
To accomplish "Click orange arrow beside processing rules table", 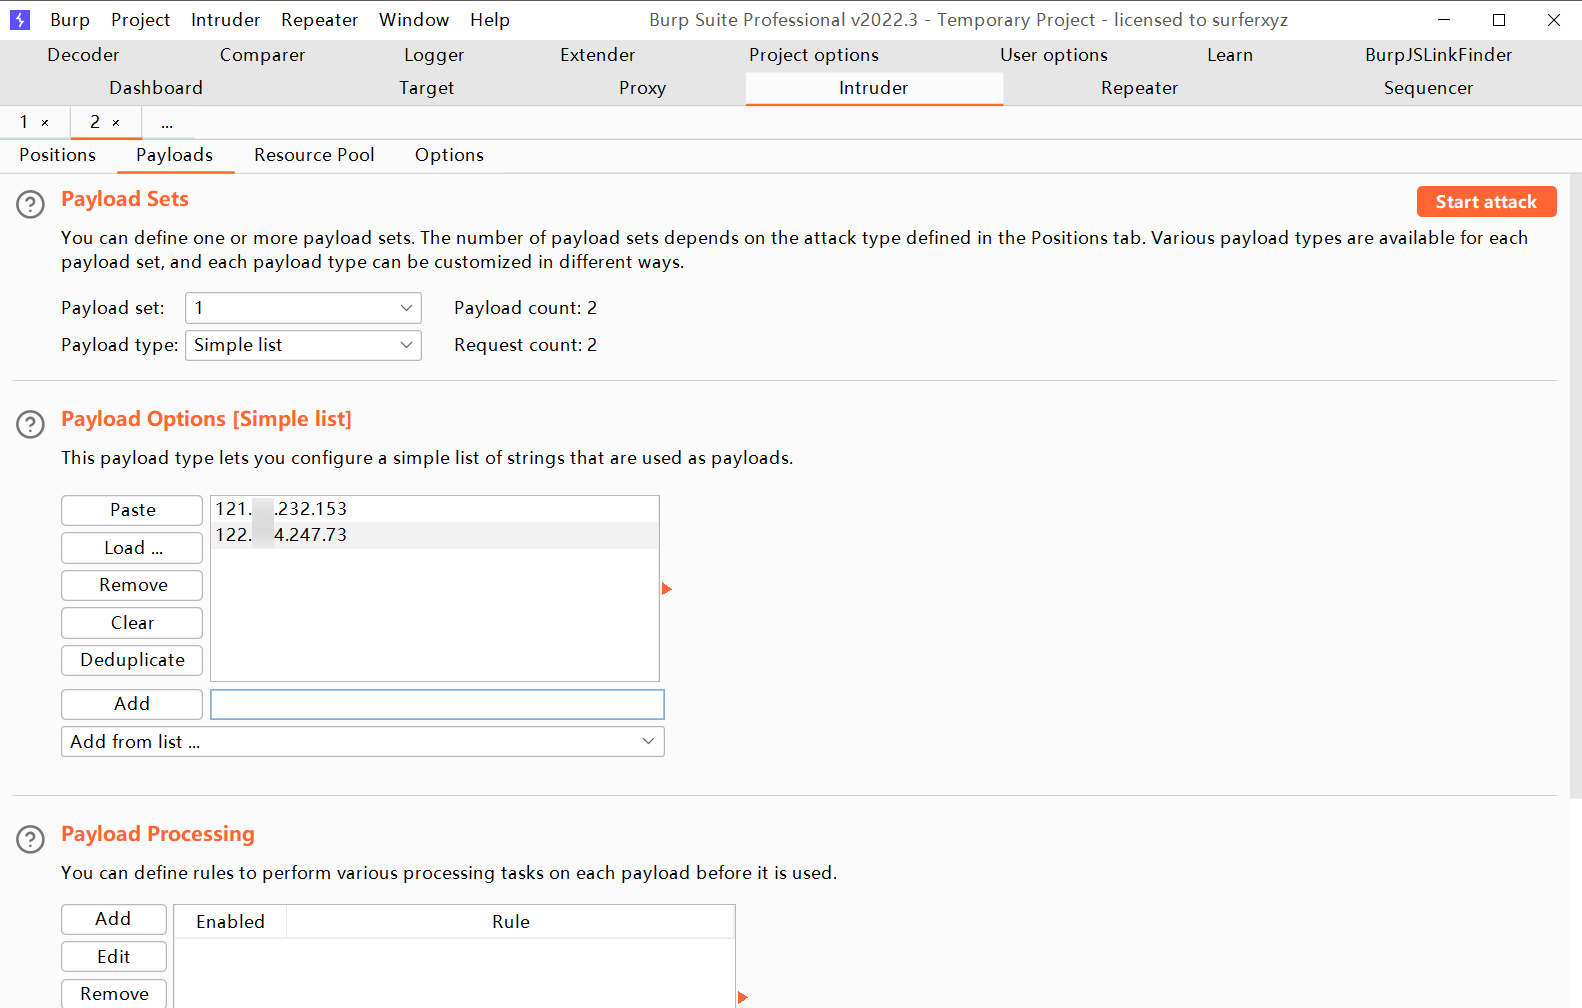I will [743, 997].
